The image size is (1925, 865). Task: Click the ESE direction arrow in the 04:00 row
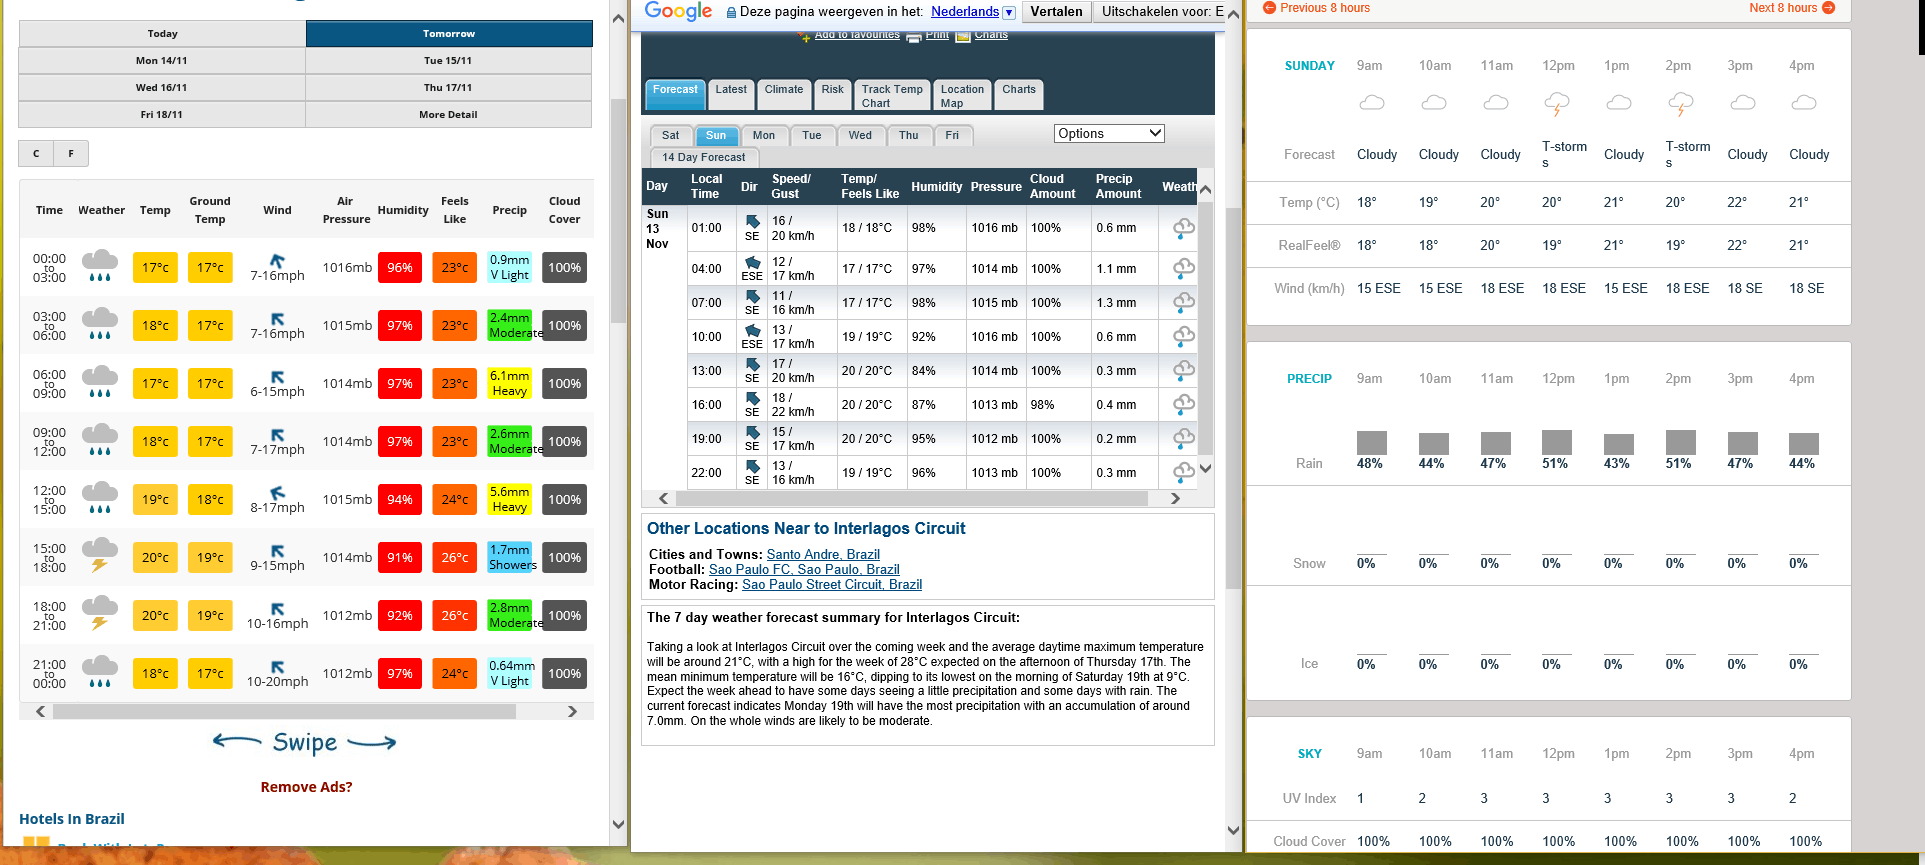[x=752, y=262]
